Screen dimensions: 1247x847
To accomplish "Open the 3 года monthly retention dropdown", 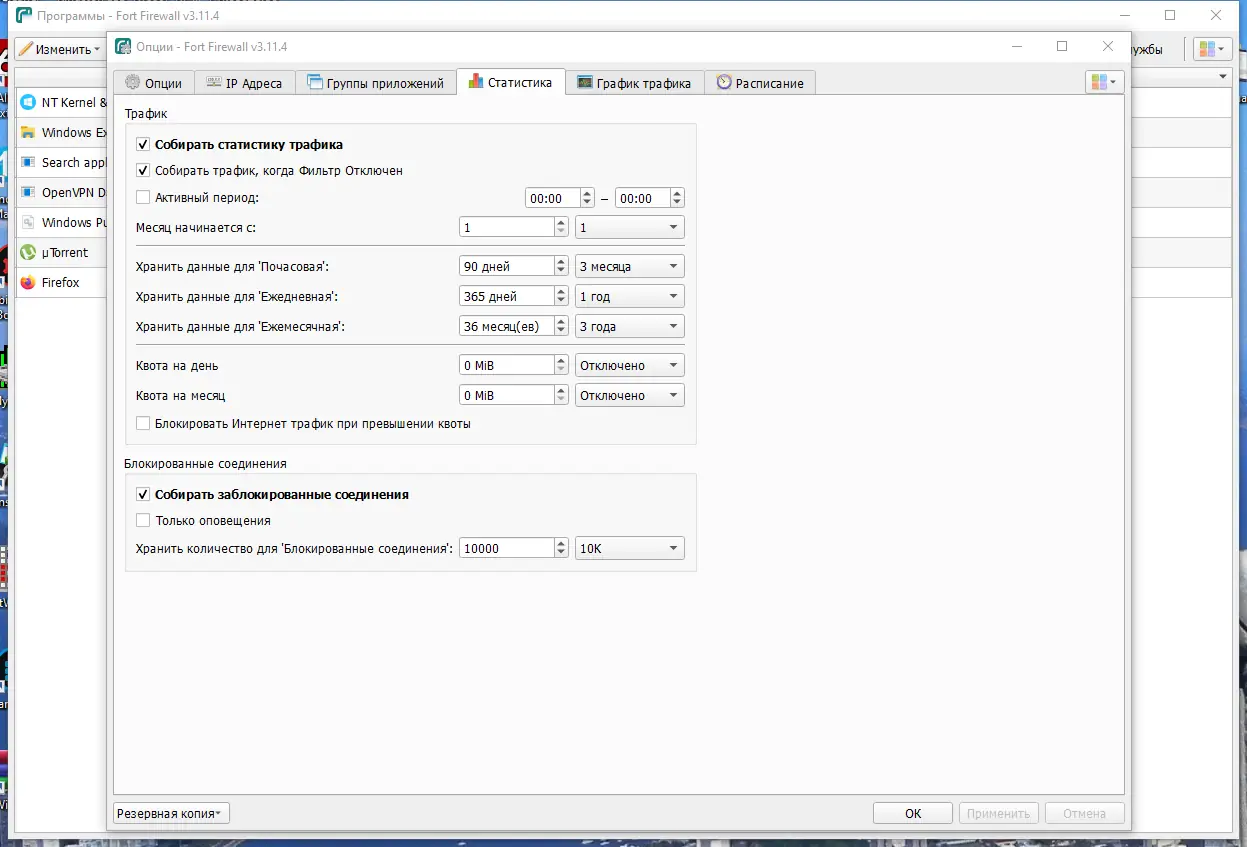I will [x=630, y=327].
